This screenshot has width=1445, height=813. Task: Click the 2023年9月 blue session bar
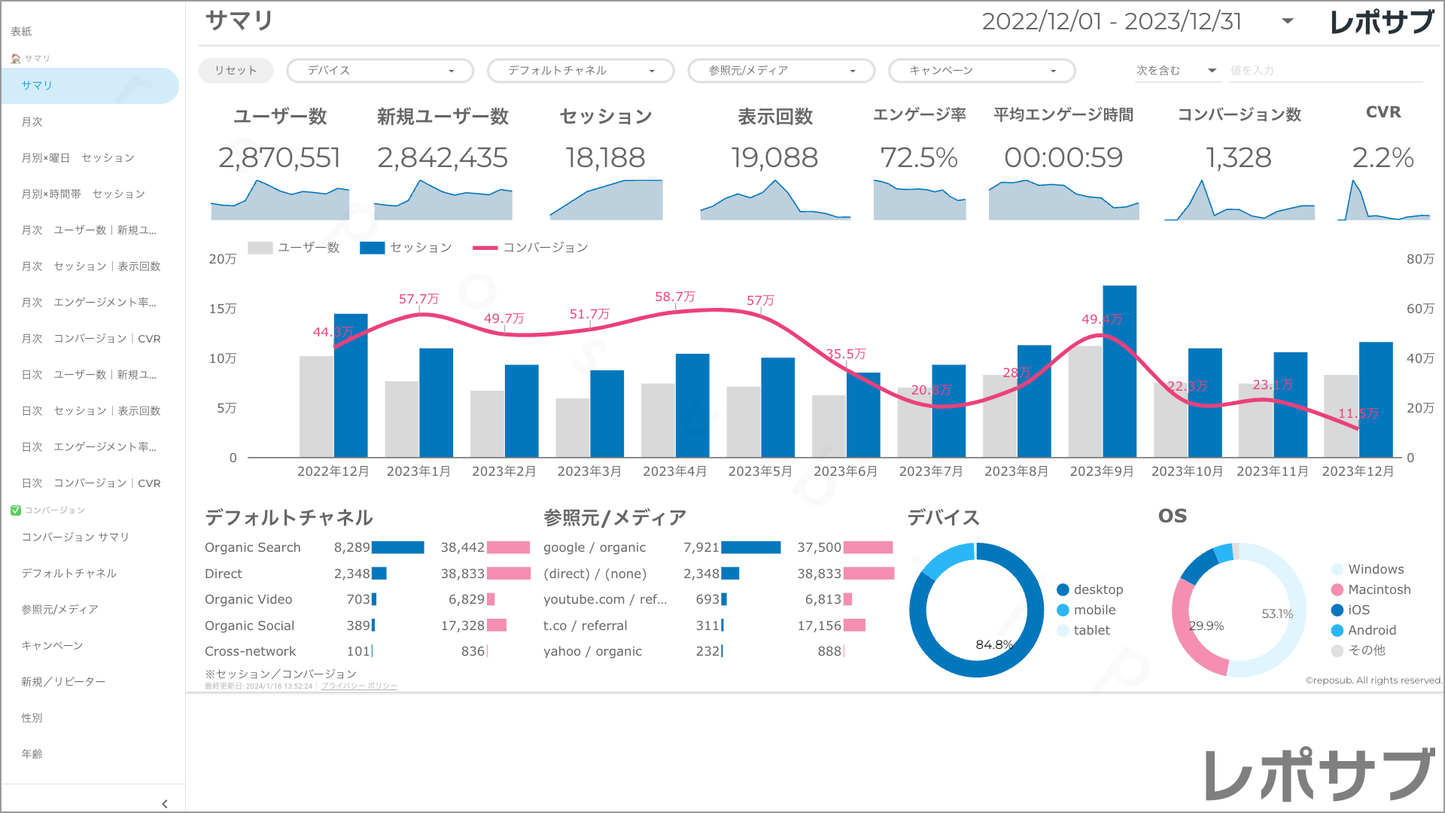point(1119,371)
